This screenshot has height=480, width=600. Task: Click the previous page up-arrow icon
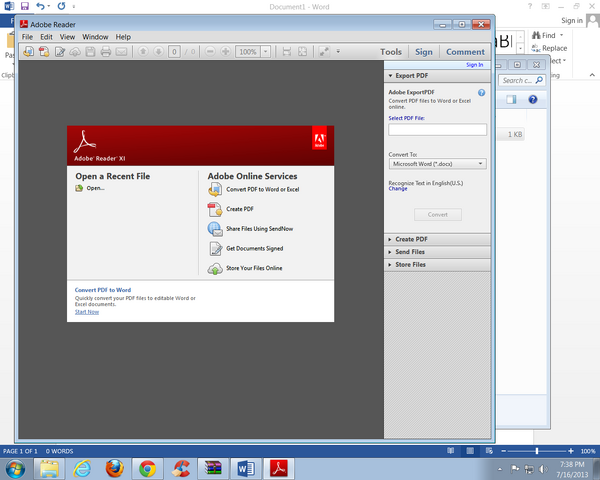(143, 51)
